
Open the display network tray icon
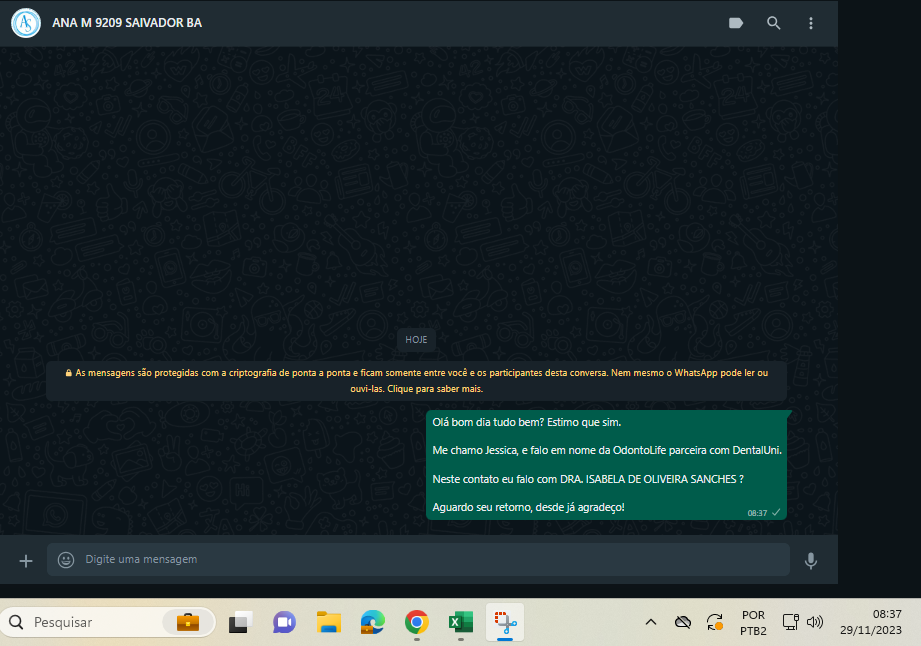tap(791, 622)
